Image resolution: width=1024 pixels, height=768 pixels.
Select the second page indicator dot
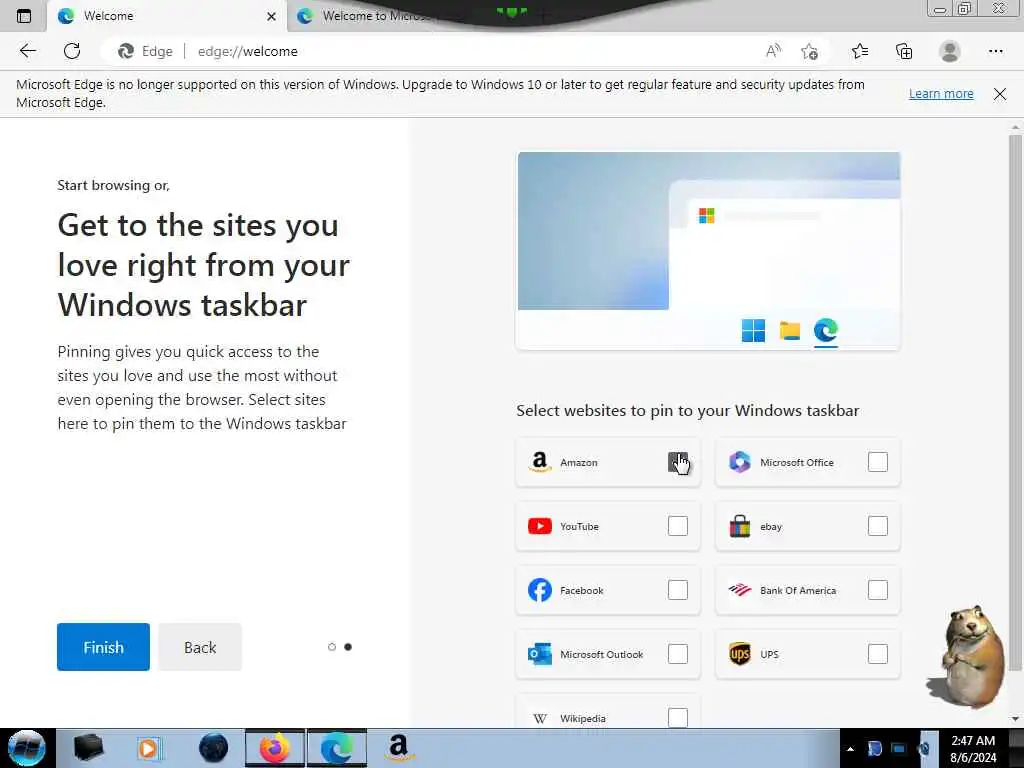click(348, 647)
